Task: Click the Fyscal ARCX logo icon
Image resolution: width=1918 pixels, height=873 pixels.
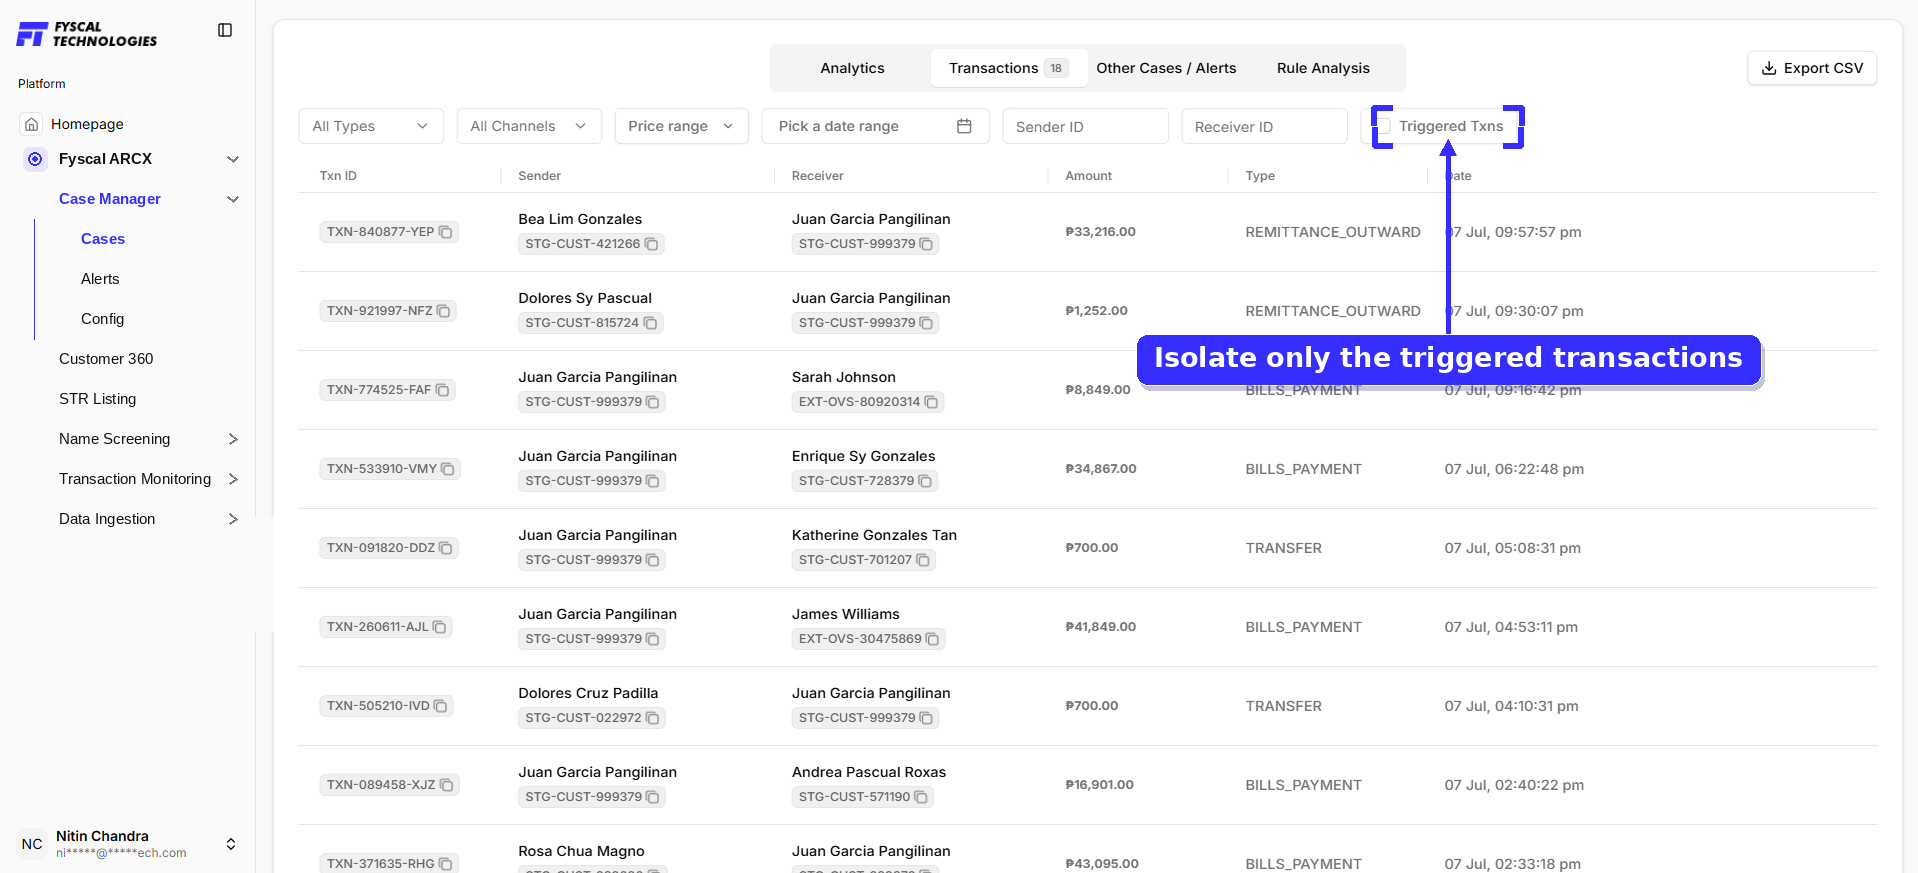Action: click(x=35, y=159)
